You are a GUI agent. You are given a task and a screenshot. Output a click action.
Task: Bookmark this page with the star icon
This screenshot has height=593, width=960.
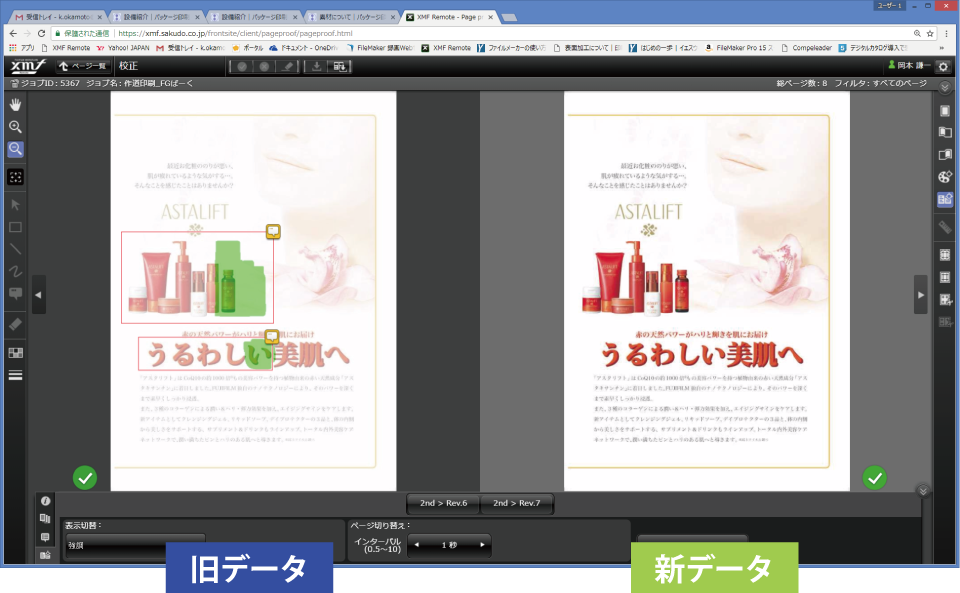point(930,34)
